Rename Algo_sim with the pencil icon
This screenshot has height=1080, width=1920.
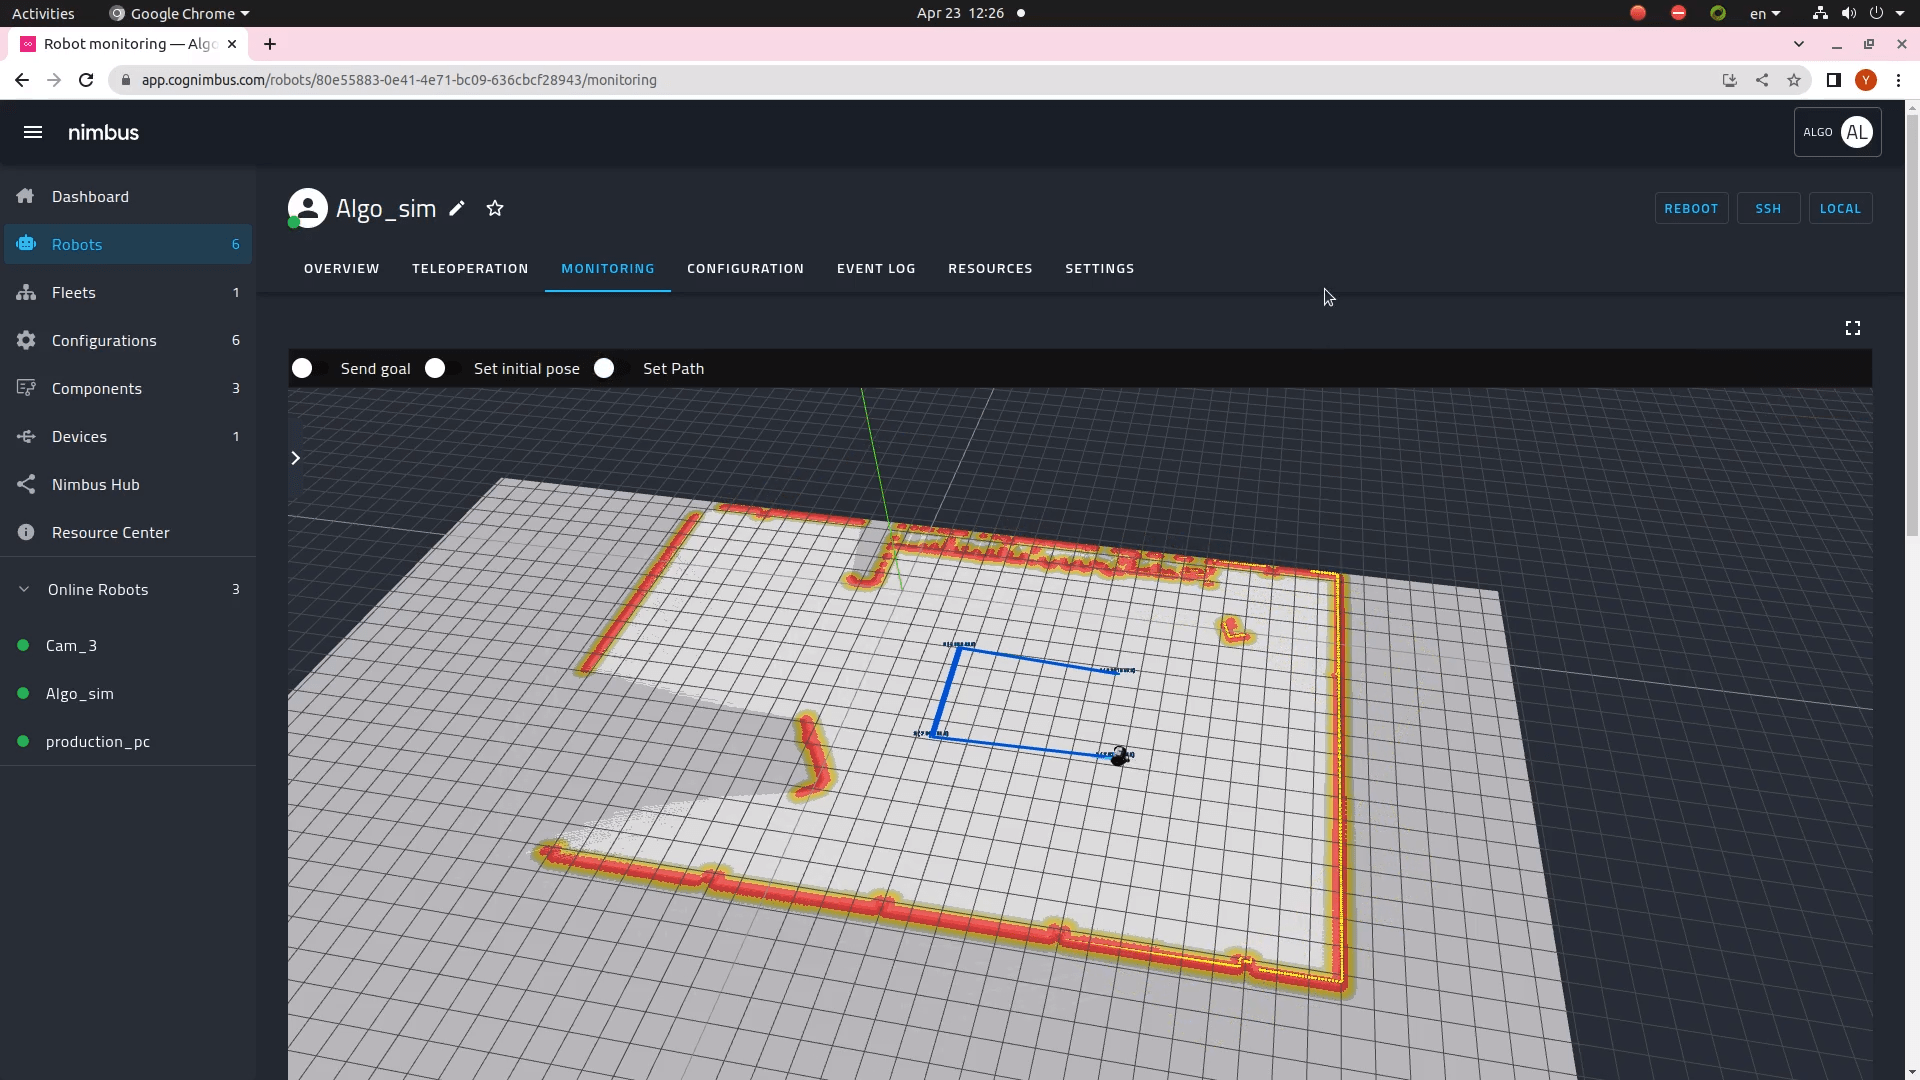(458, 208)
